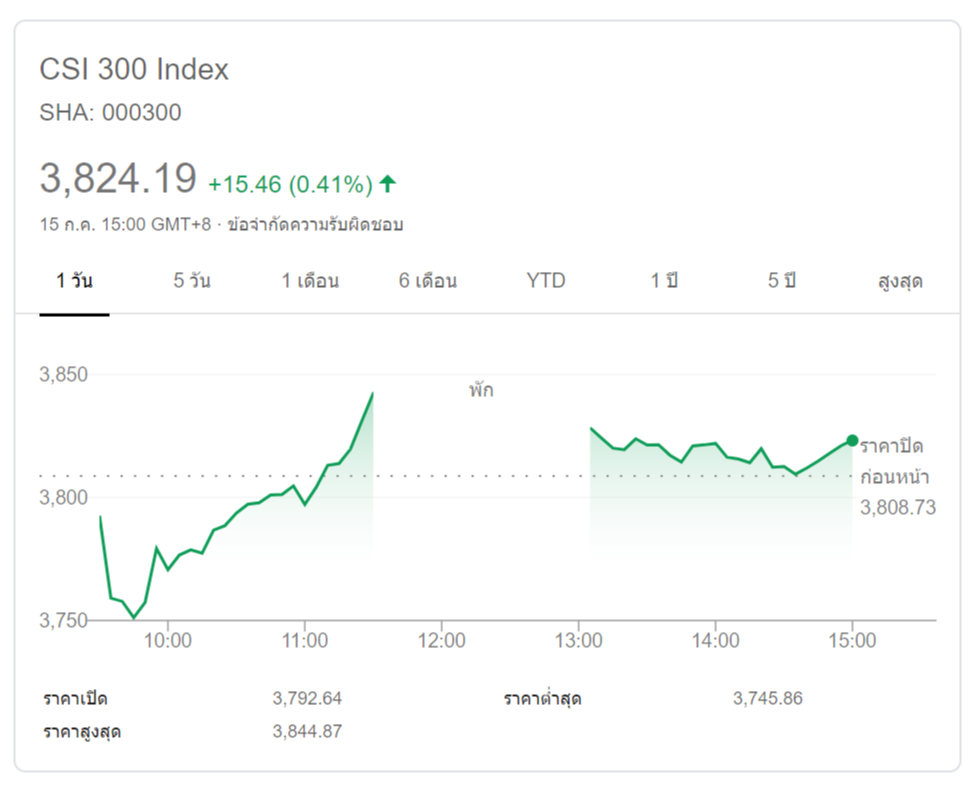
Task: Switch to the YTD tab
Action: click(x=546, y=281)
